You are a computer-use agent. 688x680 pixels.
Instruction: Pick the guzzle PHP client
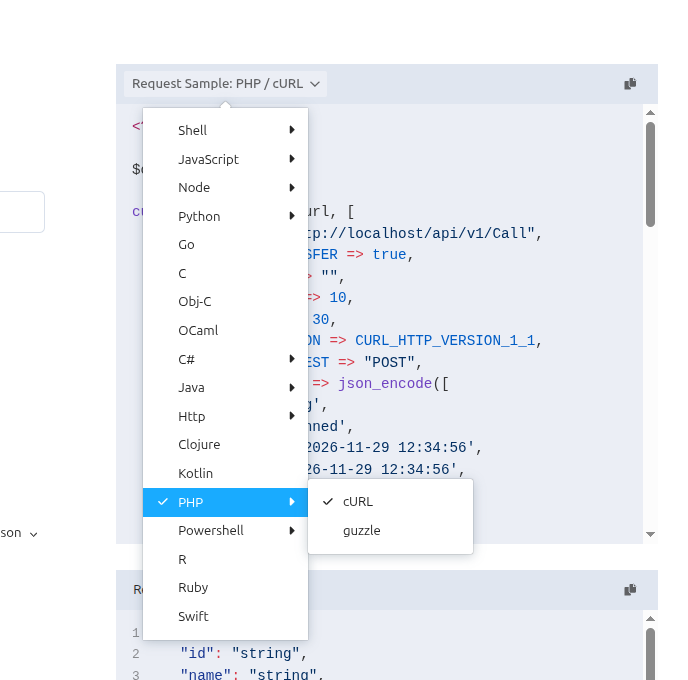tap(361, 531)
